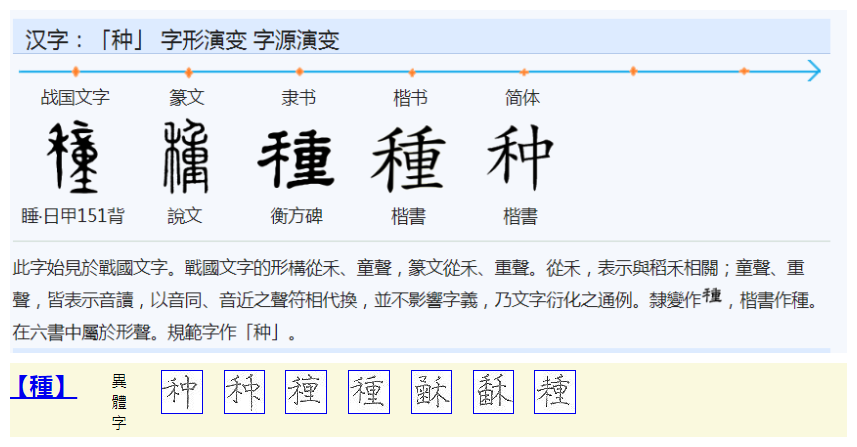The height and width of the screenshot is (447, 857).
Task: Click the heading text 字形演变
Action: pos(204,40)
